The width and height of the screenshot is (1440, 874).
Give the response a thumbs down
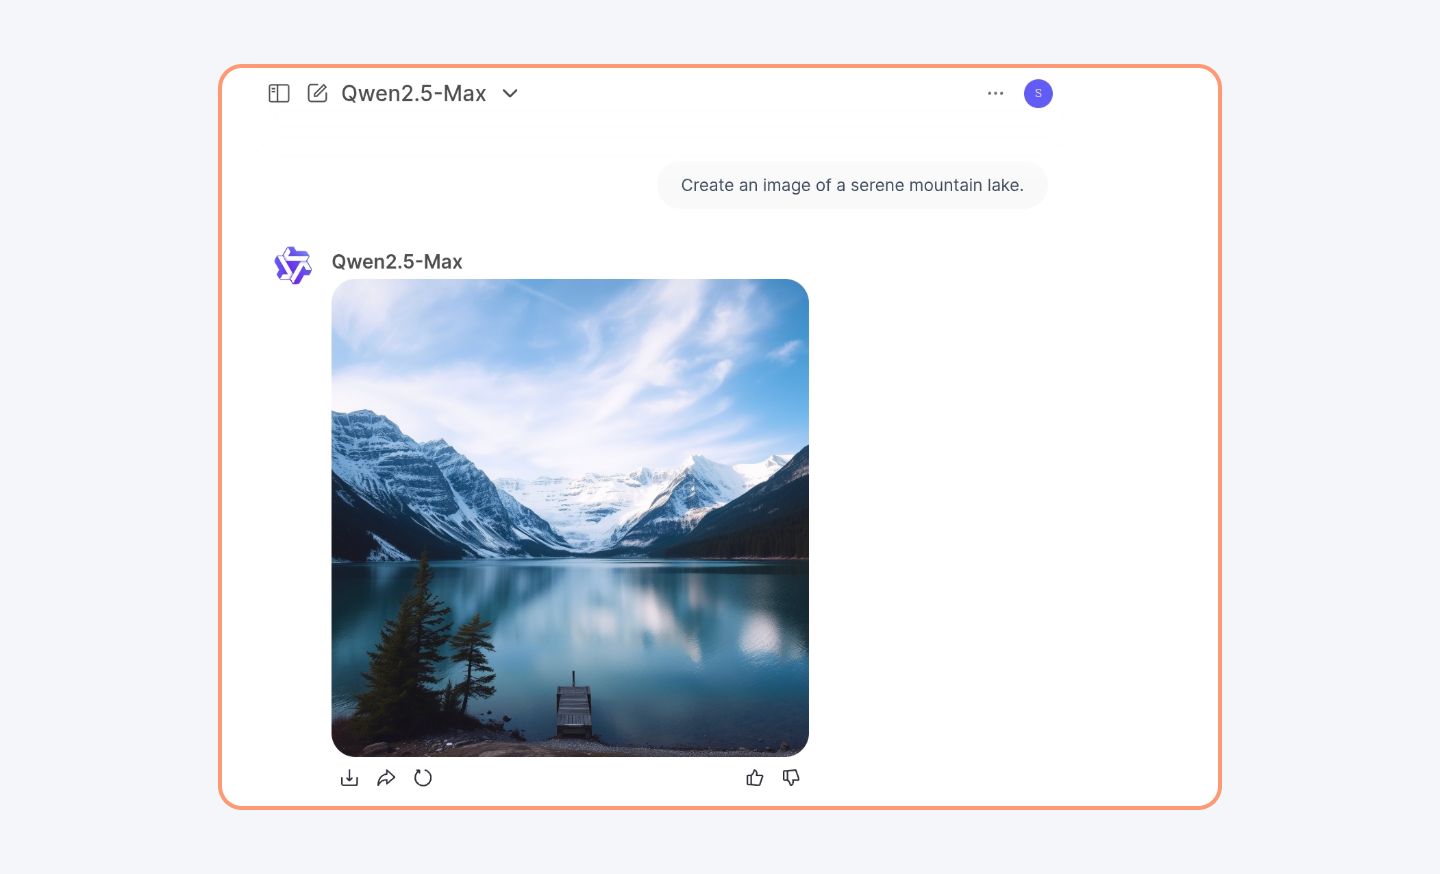[x=791, y=778]
